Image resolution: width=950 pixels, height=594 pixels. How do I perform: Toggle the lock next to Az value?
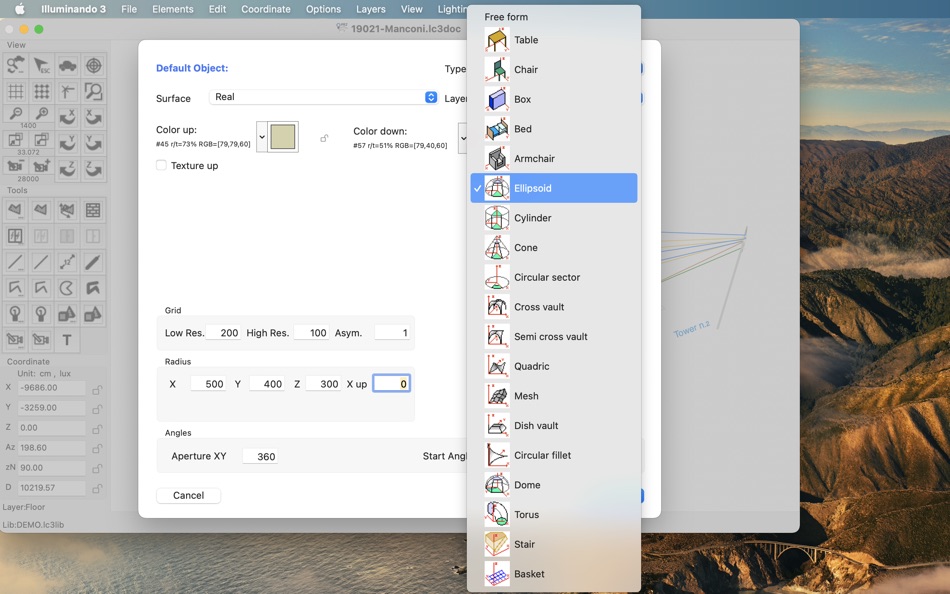tap(96, 450)
